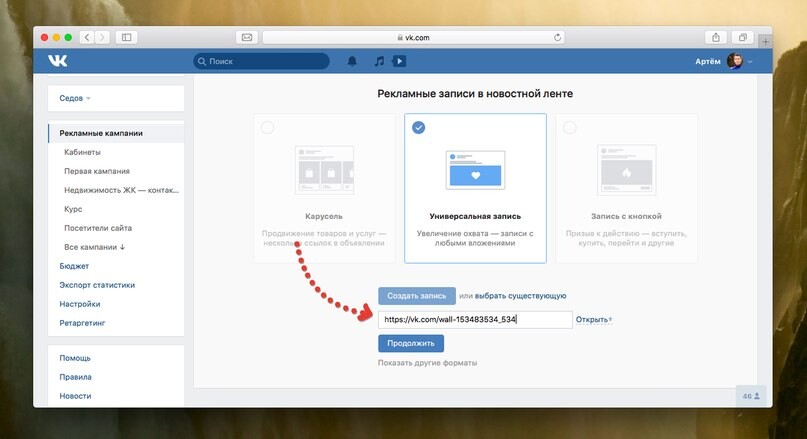The width and height of the screenshot is (807, 439).
Task: Open a new tab with plus button
Action: 765,42
